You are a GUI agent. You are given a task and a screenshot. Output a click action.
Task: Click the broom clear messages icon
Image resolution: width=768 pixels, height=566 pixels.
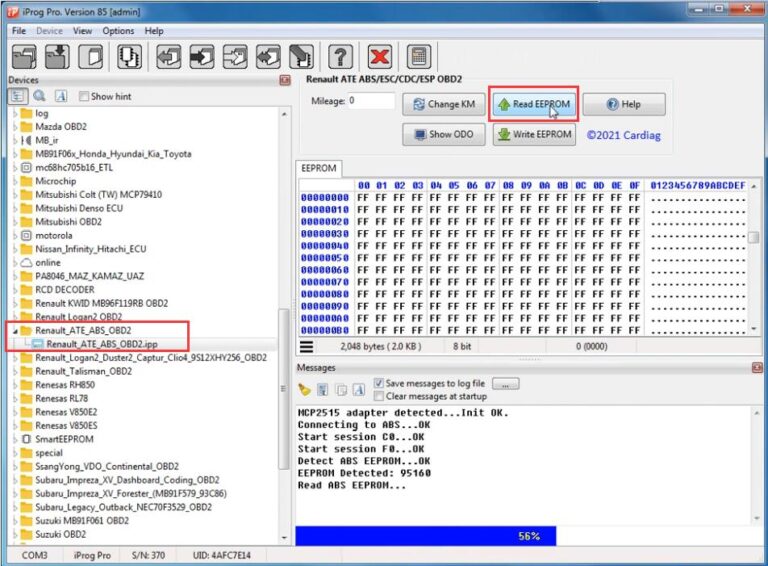304,390
